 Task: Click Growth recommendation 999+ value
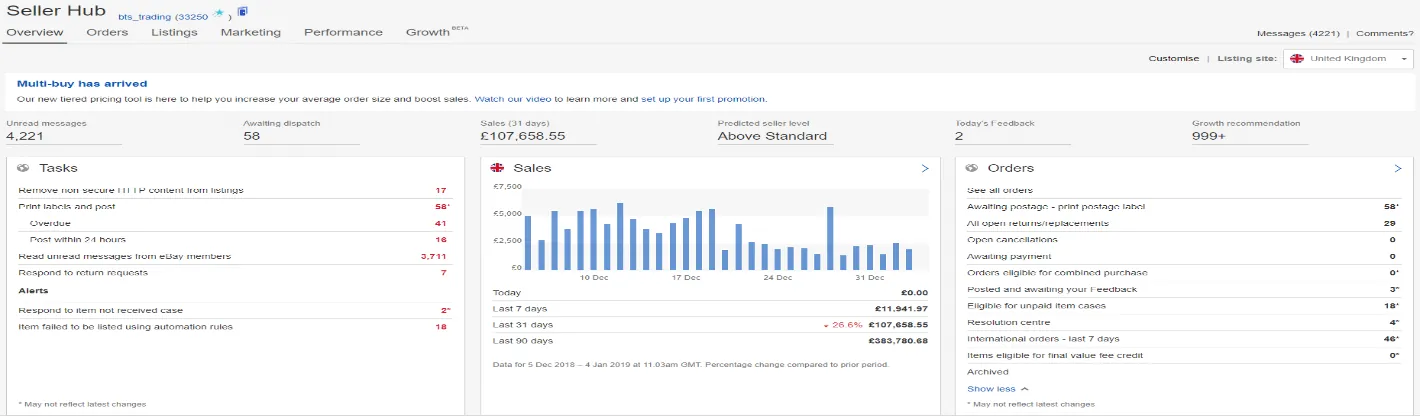pyautogui.click(x=1209, y=136)
